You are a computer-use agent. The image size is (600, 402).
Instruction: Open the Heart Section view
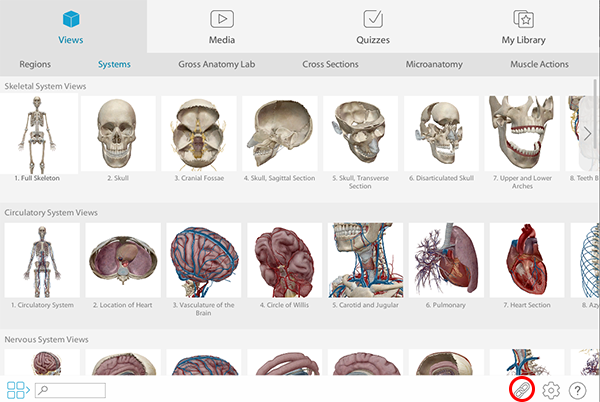click(527, 260)
